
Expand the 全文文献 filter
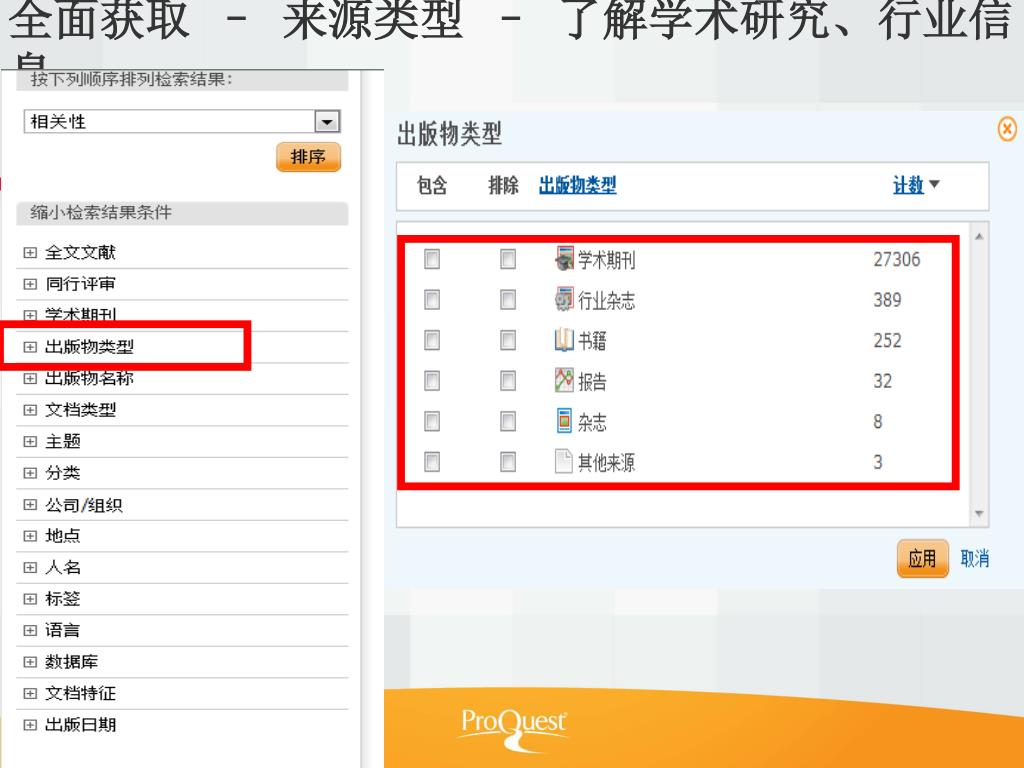pyautogui.click(x=30, y=253)
